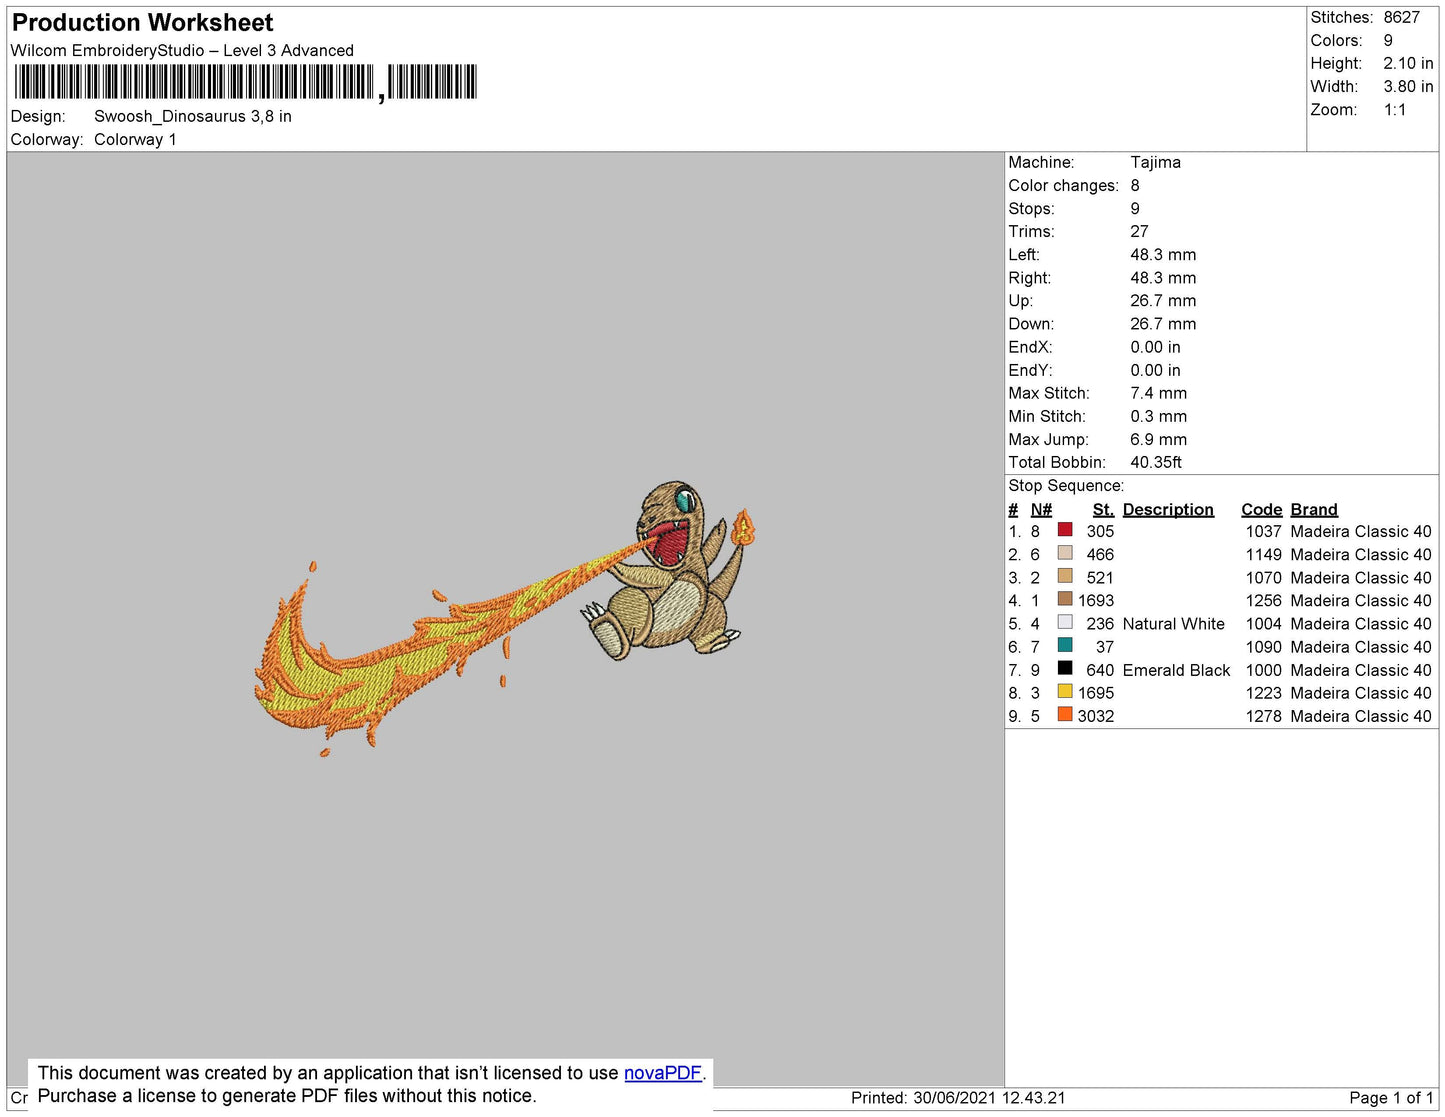Click the teal swatch for code 1090
This screenshot has width=1445, height=1117.
pyautogui.click(x=1065, y=645)
